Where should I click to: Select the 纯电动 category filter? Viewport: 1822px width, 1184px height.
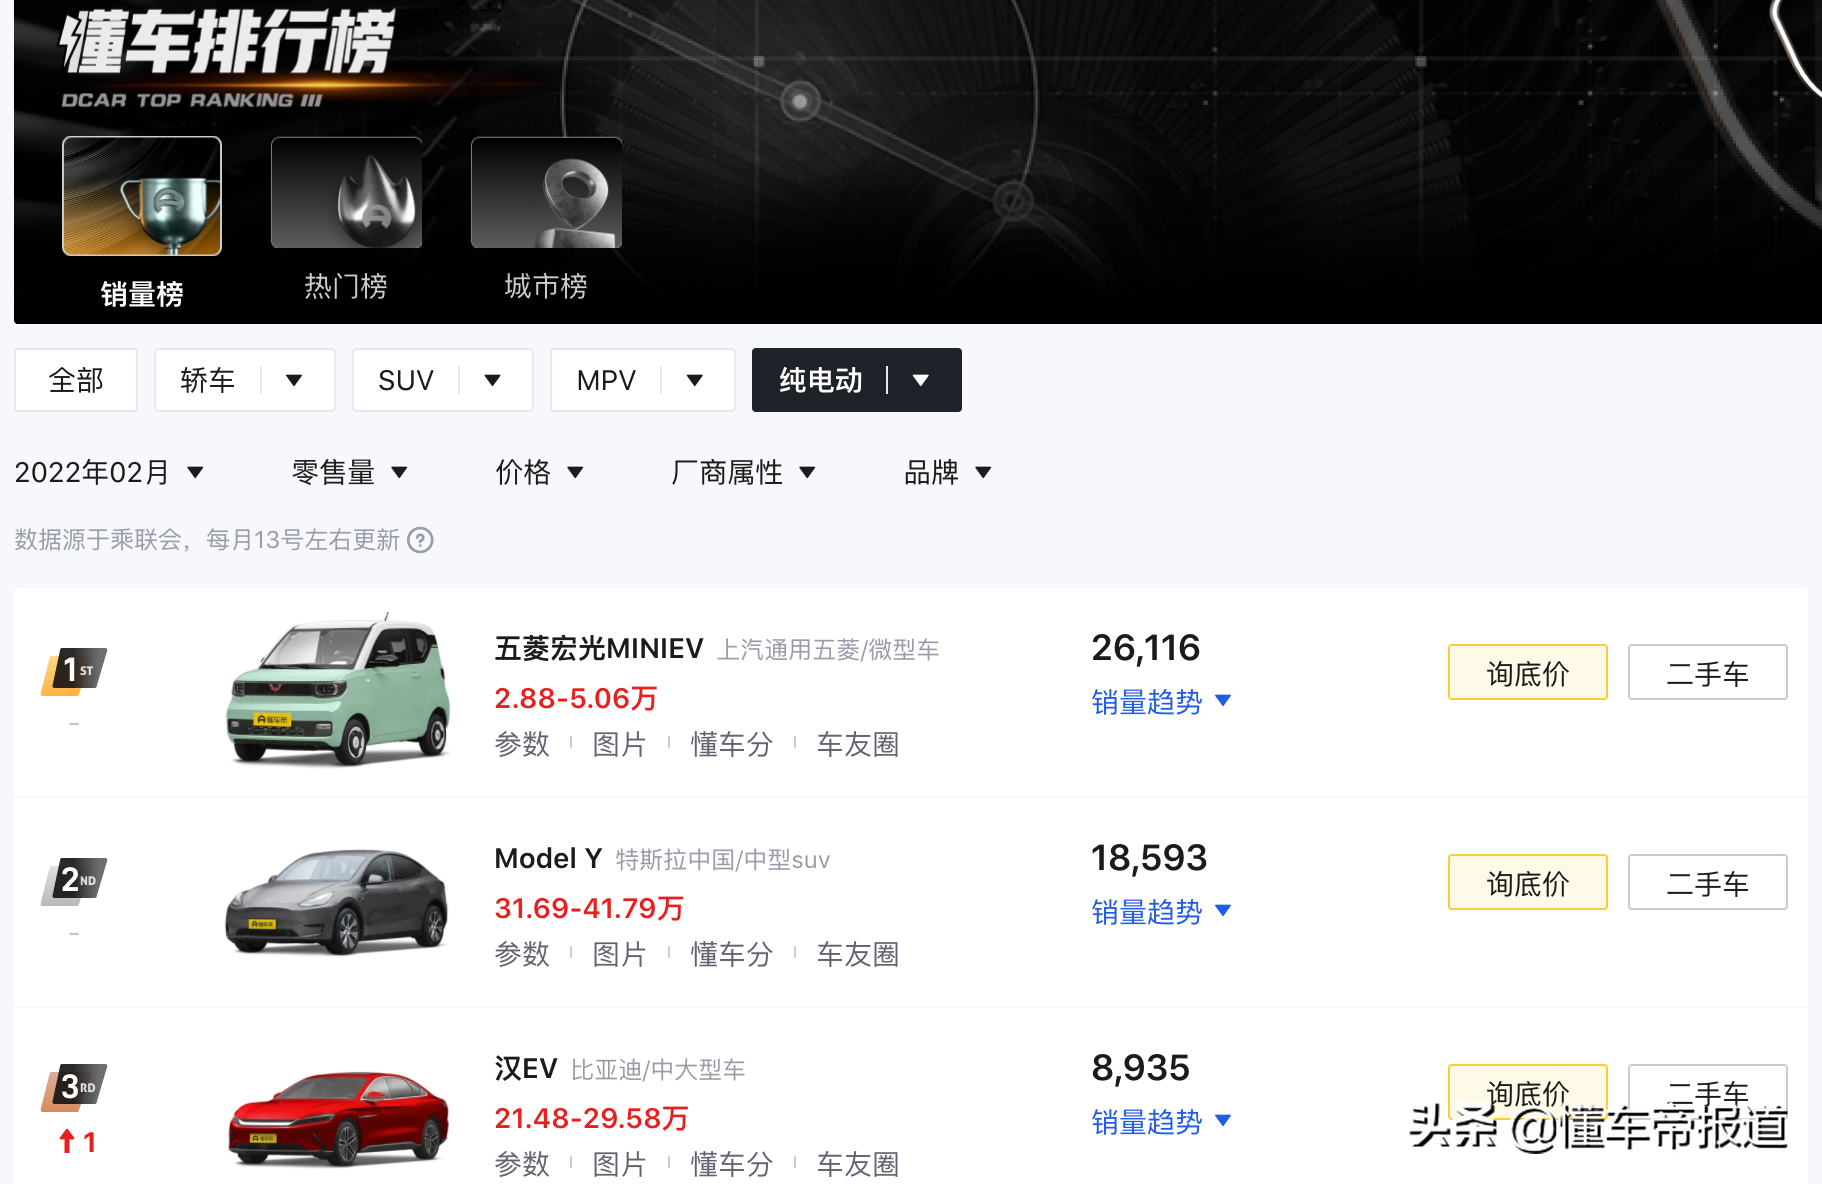tap(820, 380)
